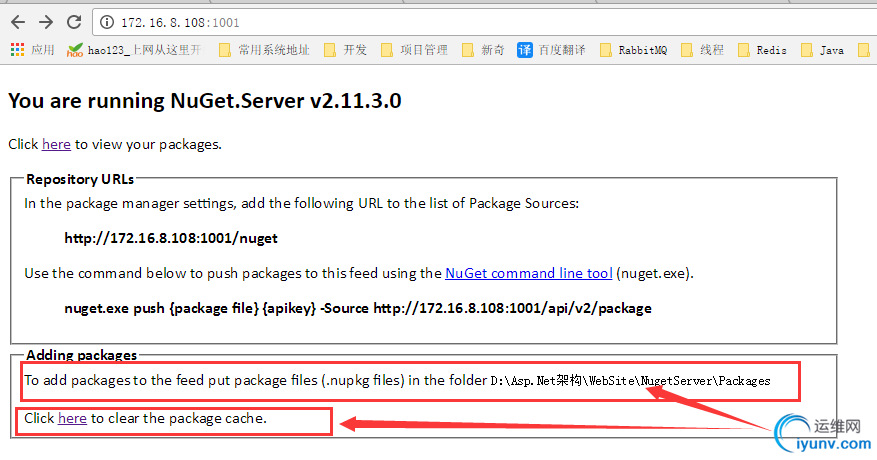
Task: Click the http://172.16.8.108:1001/nuget URL text
Action: (171, 238)
